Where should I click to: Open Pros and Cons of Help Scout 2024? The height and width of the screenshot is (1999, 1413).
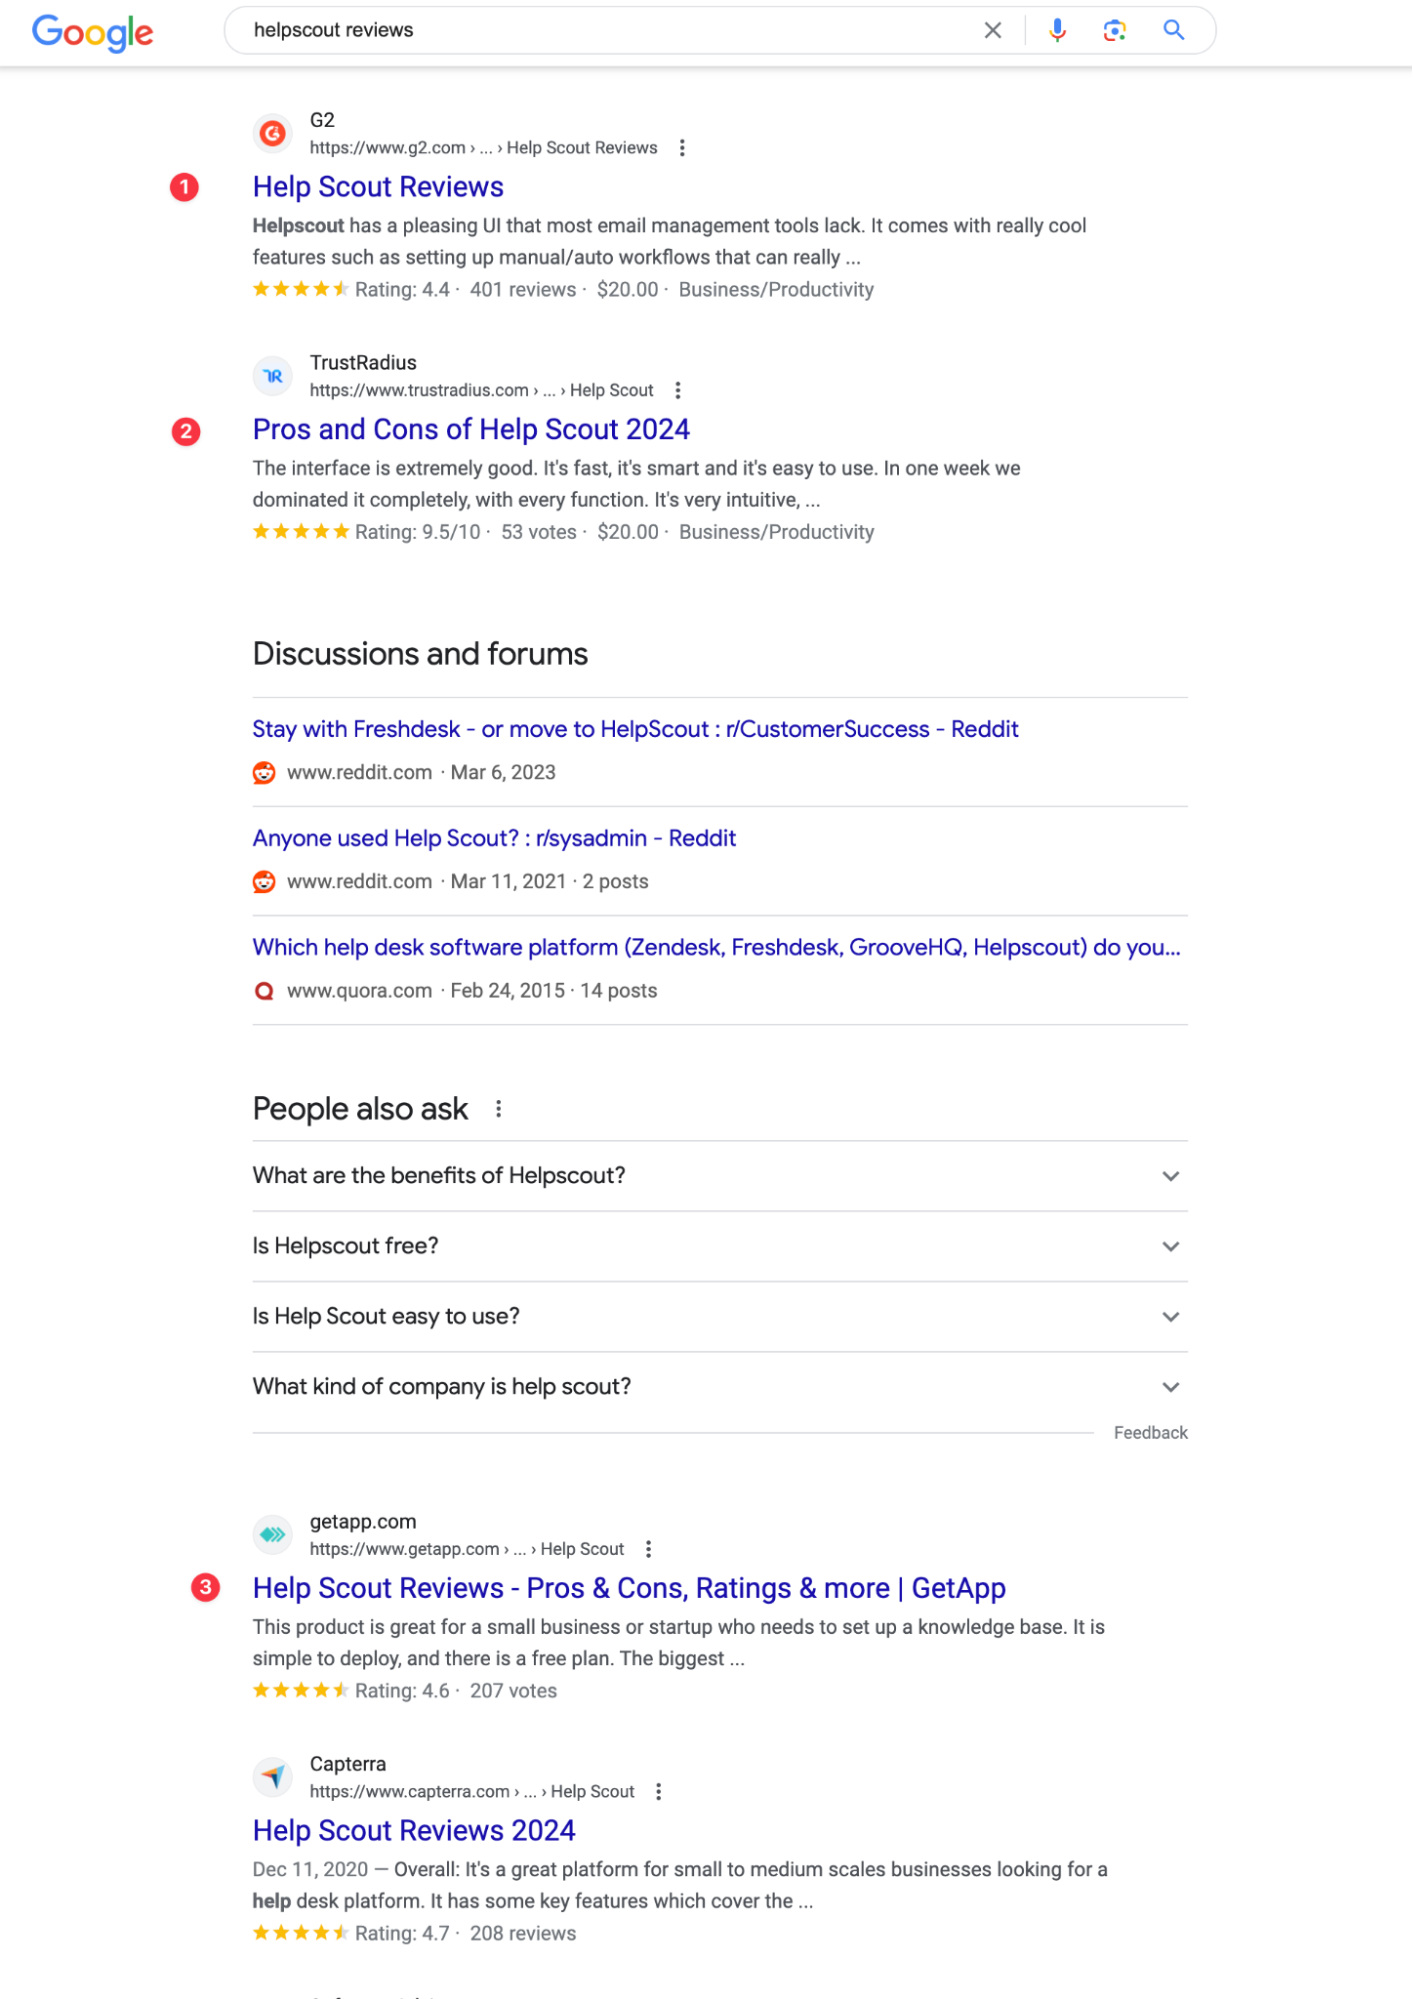pos(471,429)
